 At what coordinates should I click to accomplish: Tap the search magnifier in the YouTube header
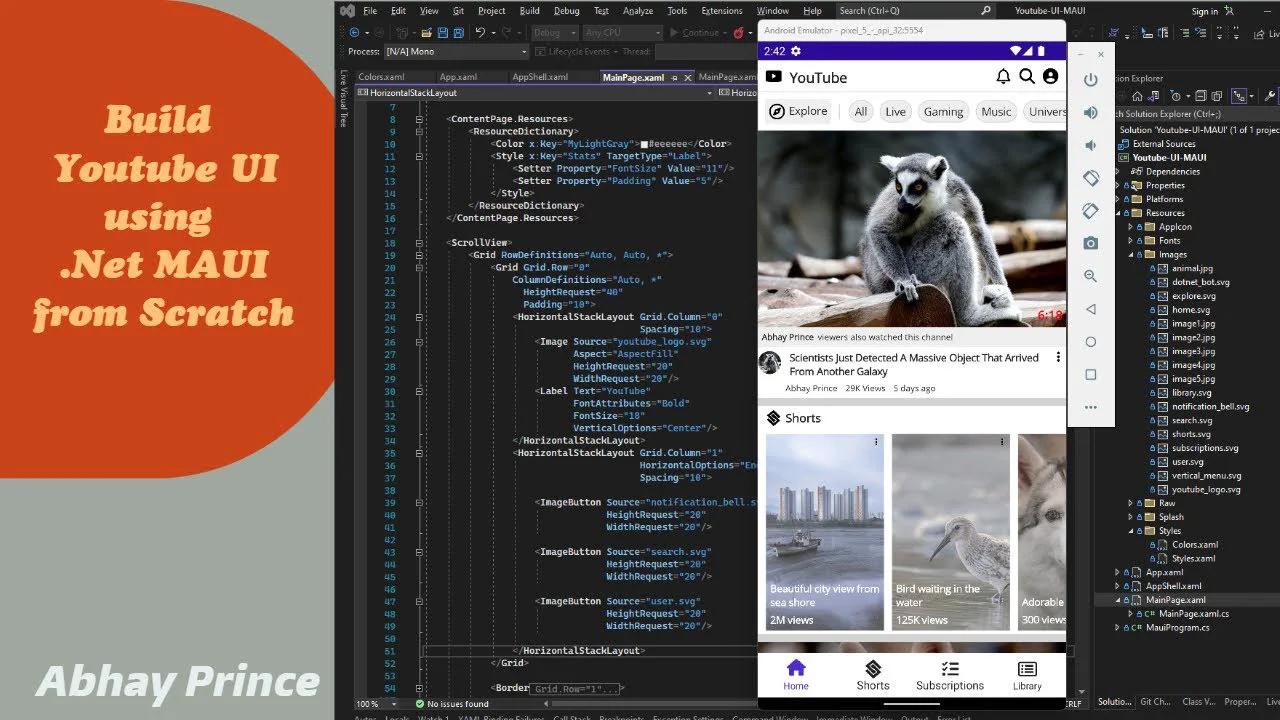pos(1027,76)
